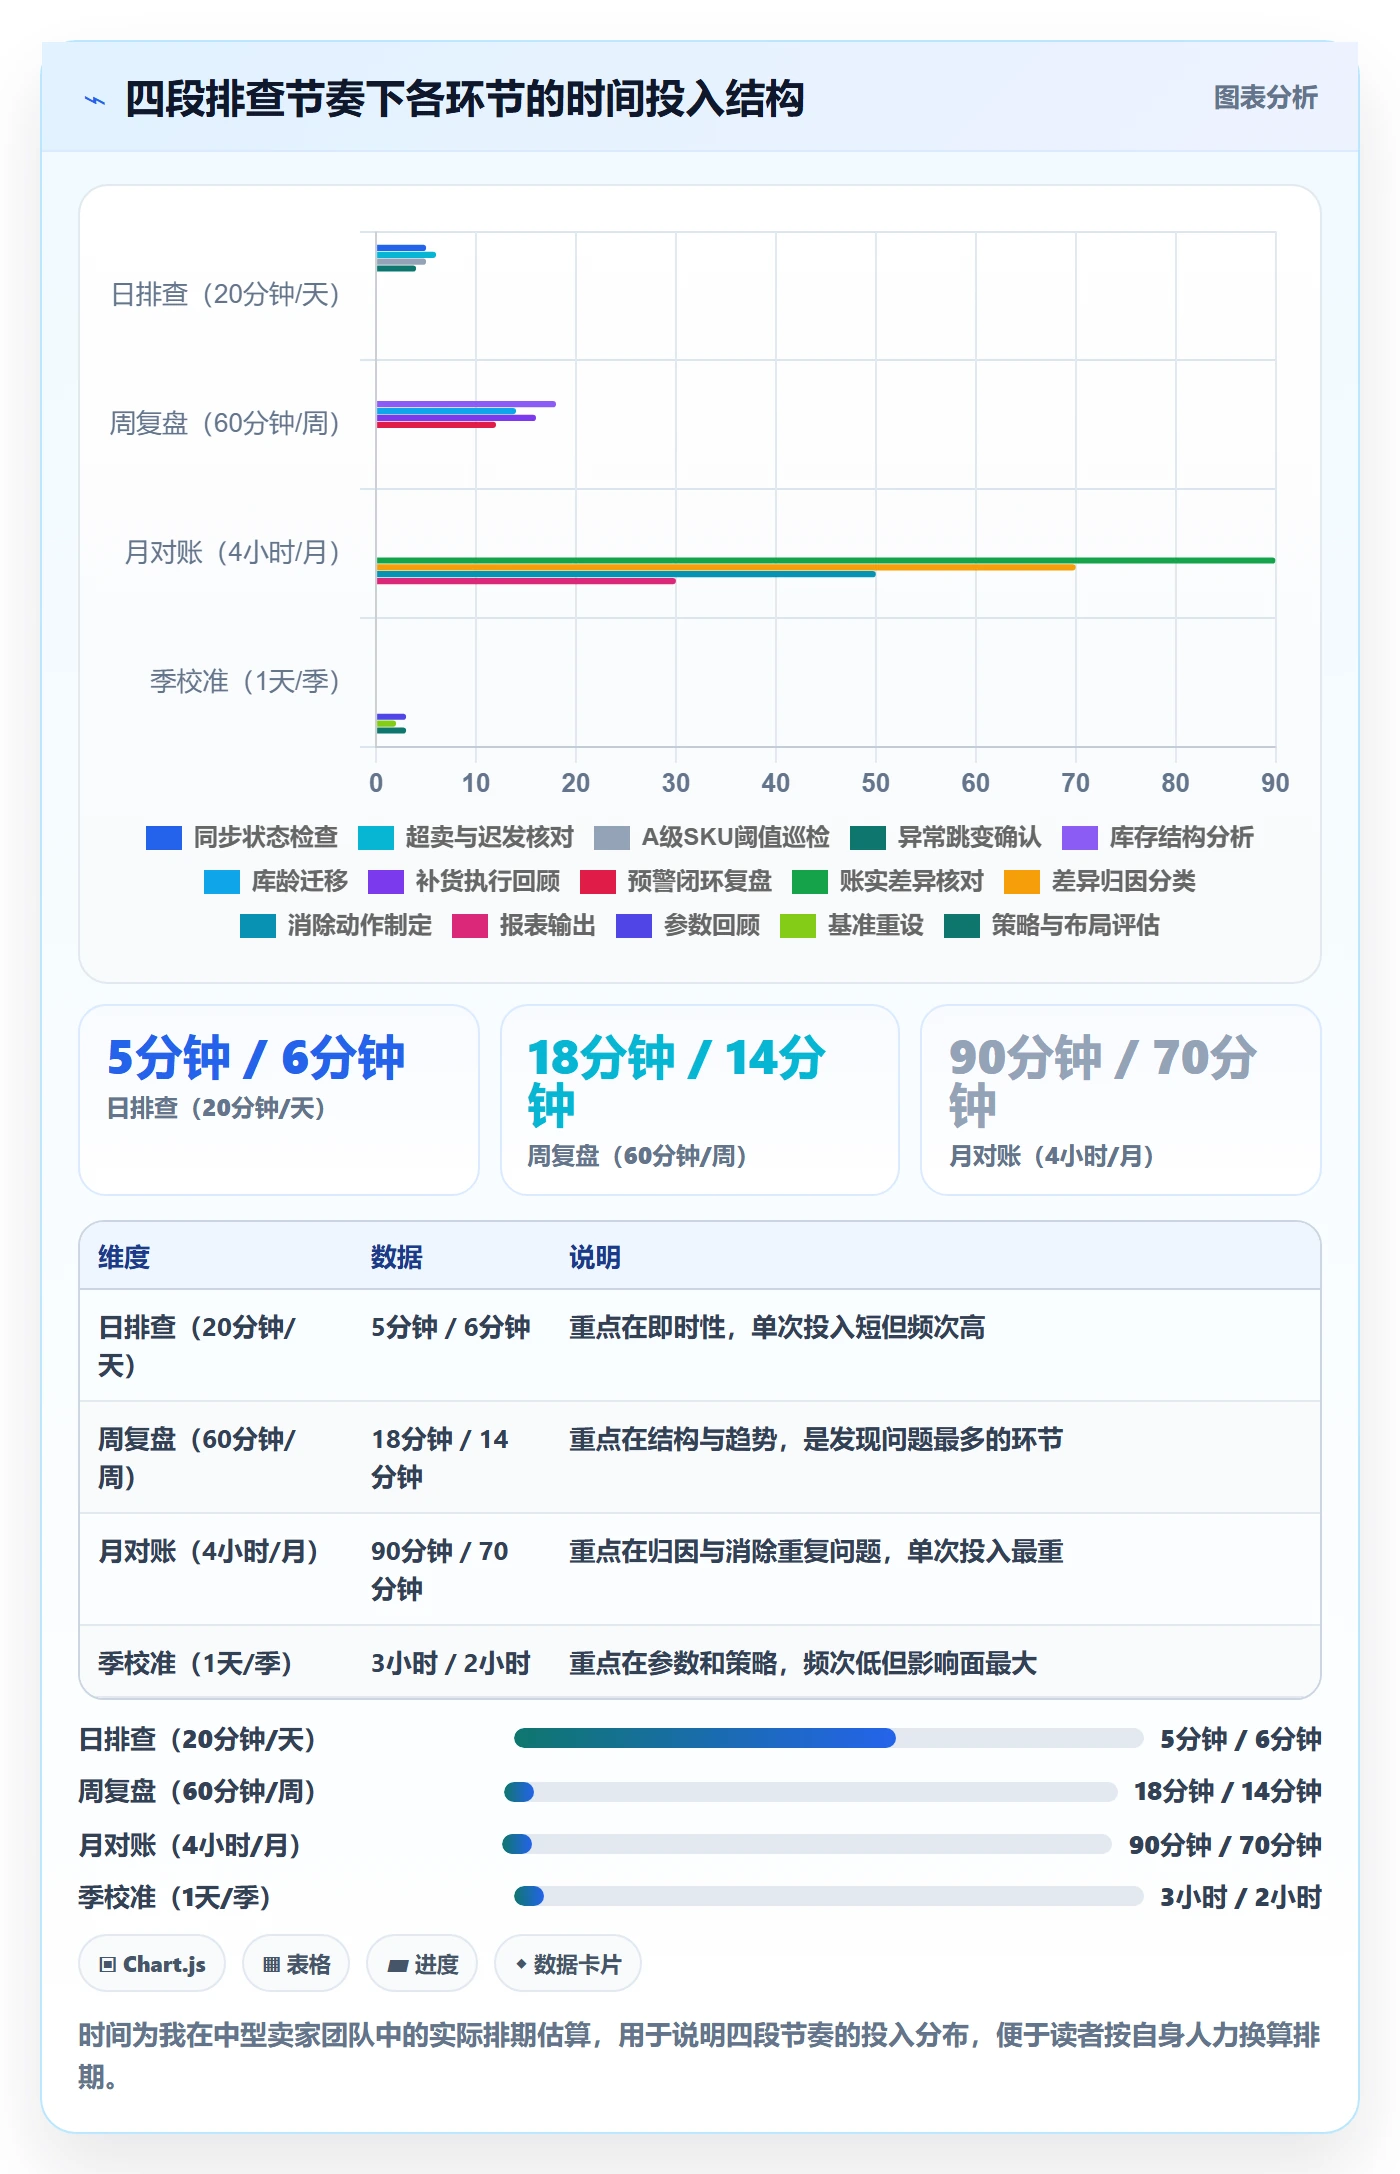Image resolution: width=1400 pixels, height=2174 pixels.
Task: Click the 季校准 progress bar
Action: coord(828,1896)
